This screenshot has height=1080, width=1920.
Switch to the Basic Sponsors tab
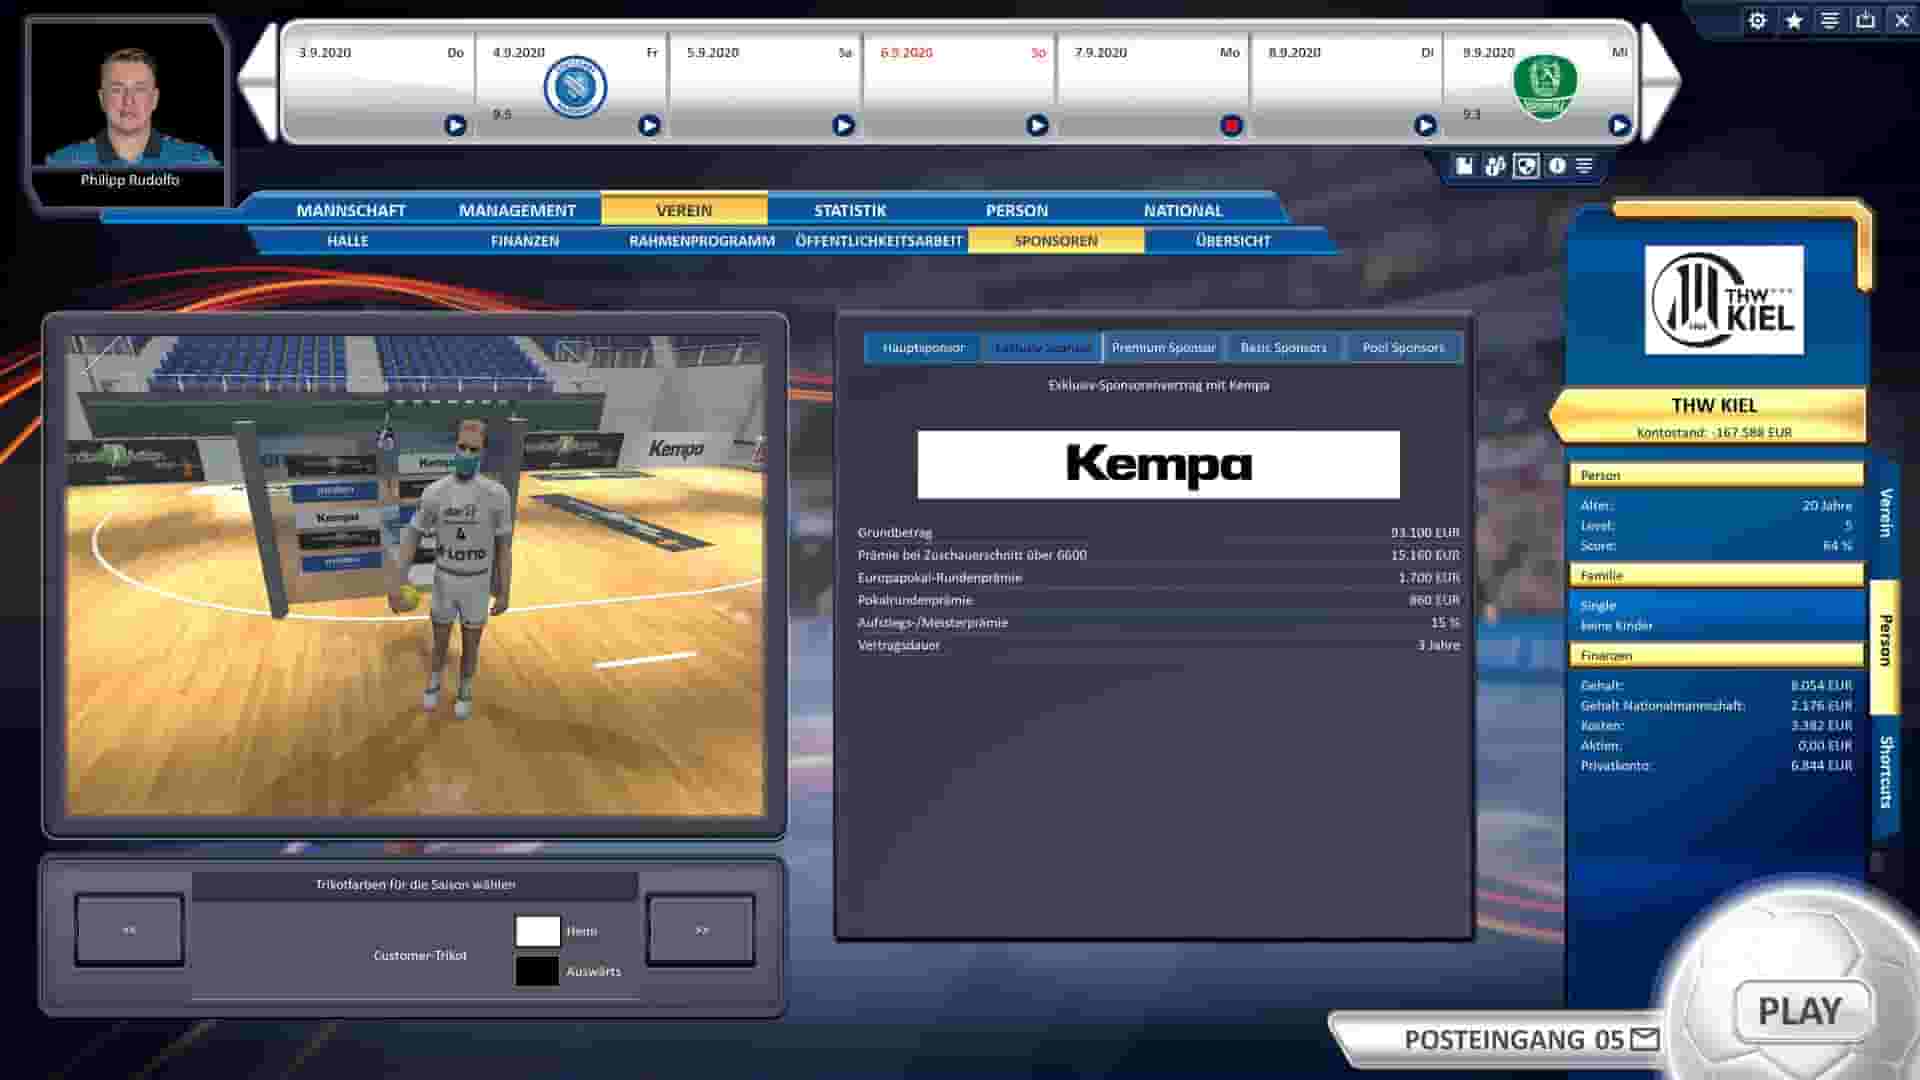(x=1284, y=347)
